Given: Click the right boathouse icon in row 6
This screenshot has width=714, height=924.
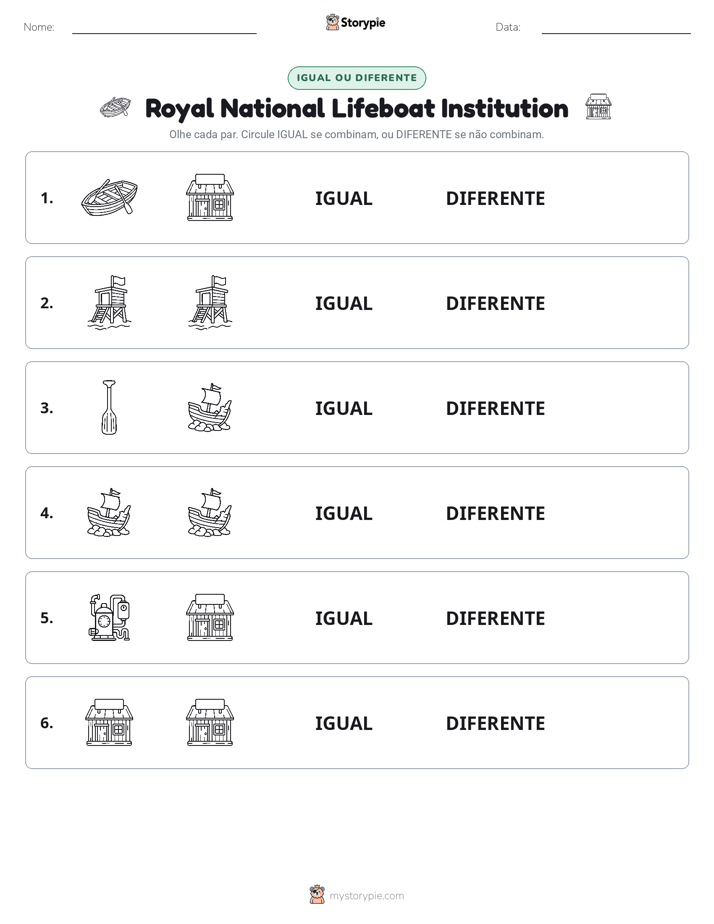Looking at the screenshot, I should pyautogui.click(x=210, y=722).
